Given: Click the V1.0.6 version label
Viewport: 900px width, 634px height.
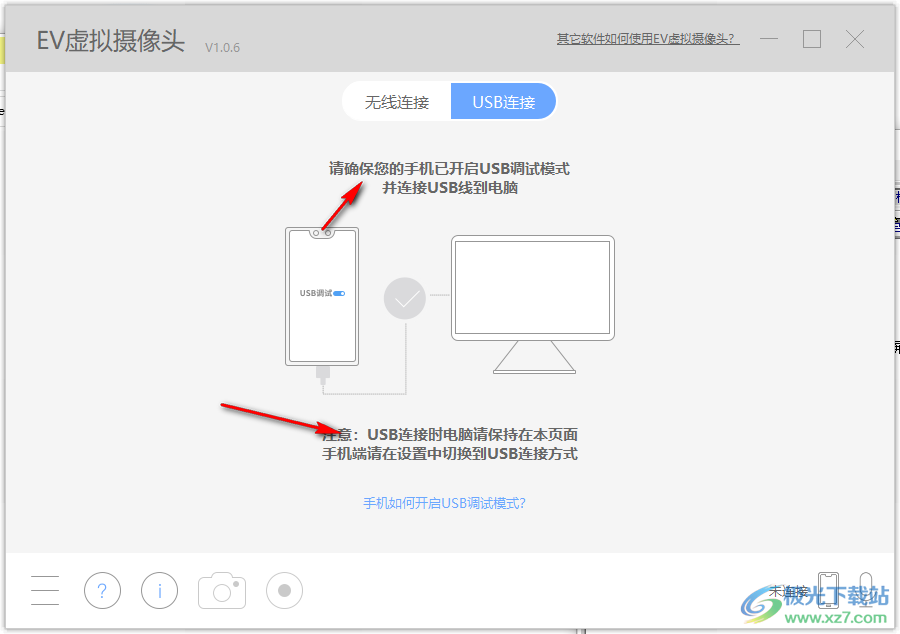Looking at the screenshot, I should (222, 47).
